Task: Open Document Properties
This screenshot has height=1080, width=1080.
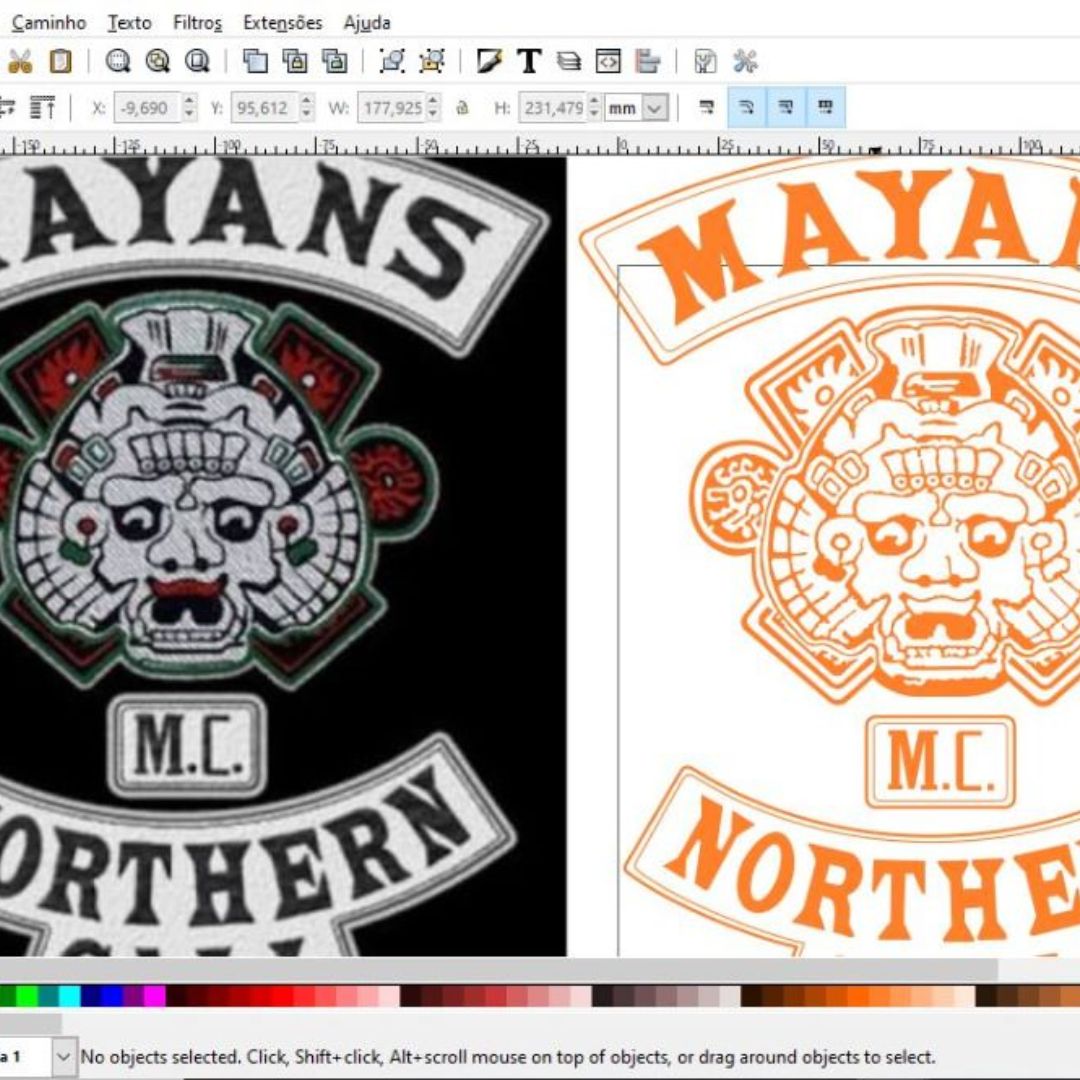Action: click(x=705, y=62)
